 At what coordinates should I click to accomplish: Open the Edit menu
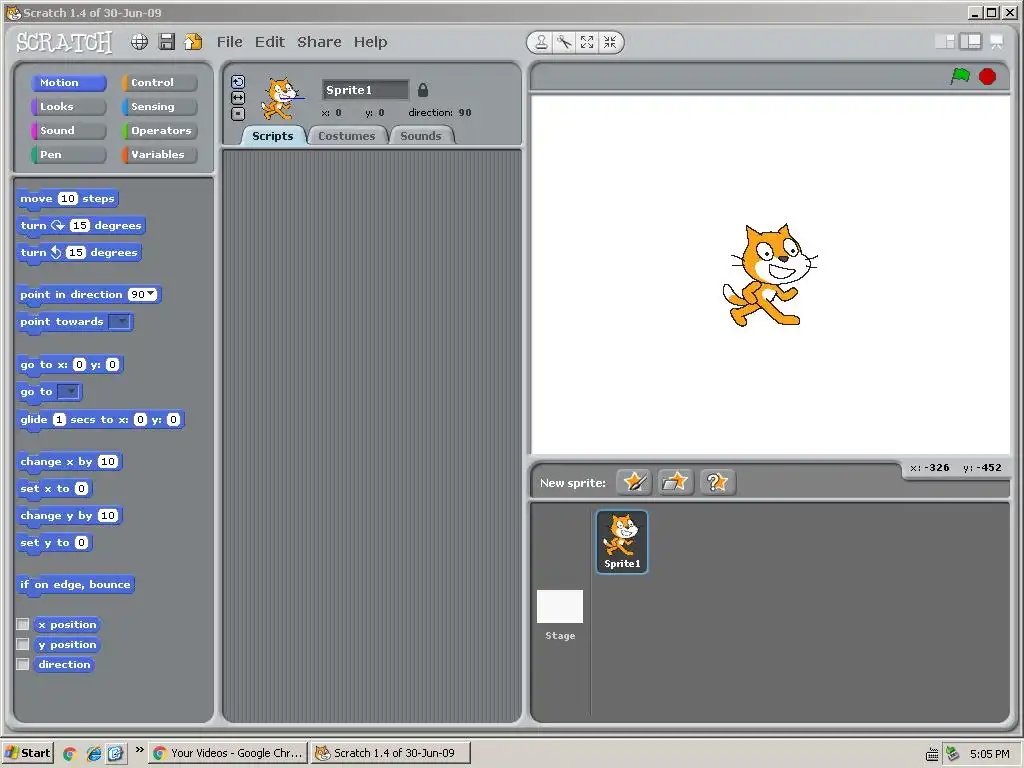click(270, 42)
